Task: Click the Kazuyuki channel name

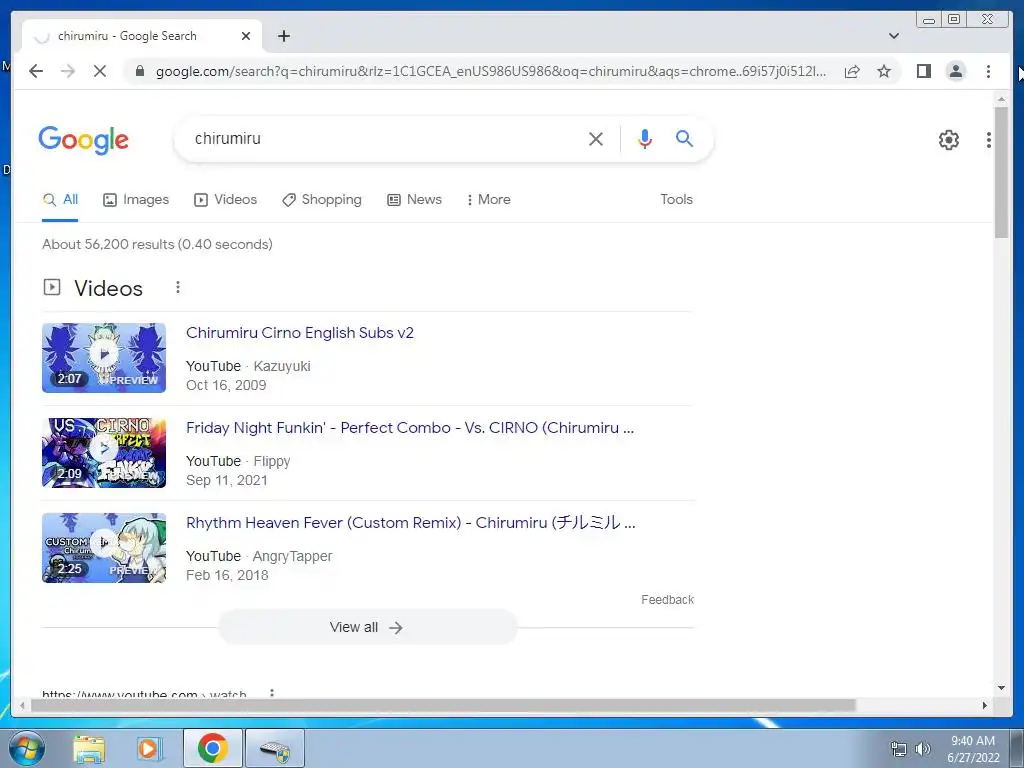Action: (282, 366)
